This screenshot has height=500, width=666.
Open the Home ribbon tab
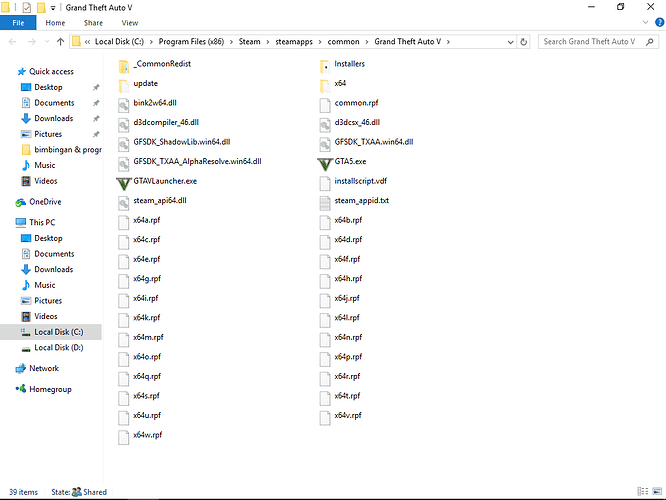coord(55,23)
